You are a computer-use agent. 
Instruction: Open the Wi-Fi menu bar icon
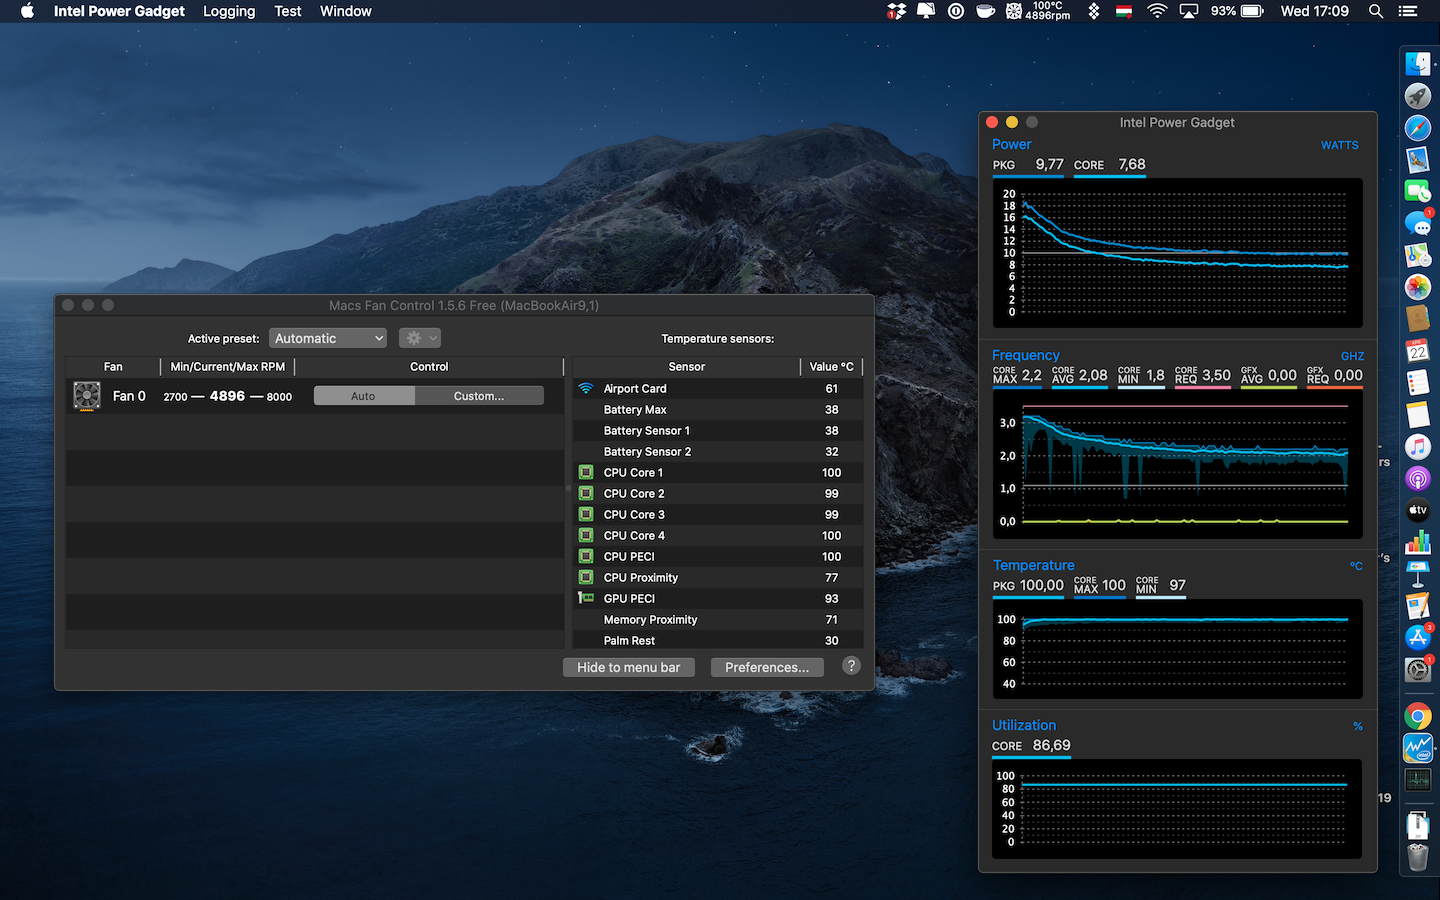click(1157, 11)
